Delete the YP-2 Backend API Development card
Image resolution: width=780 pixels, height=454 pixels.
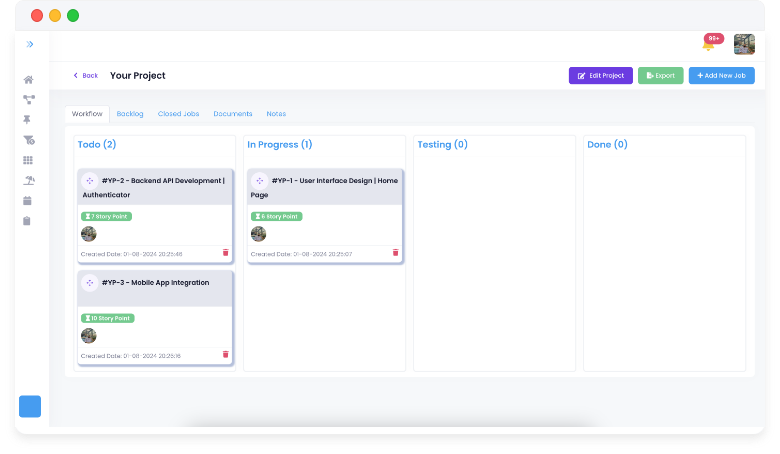225,253
